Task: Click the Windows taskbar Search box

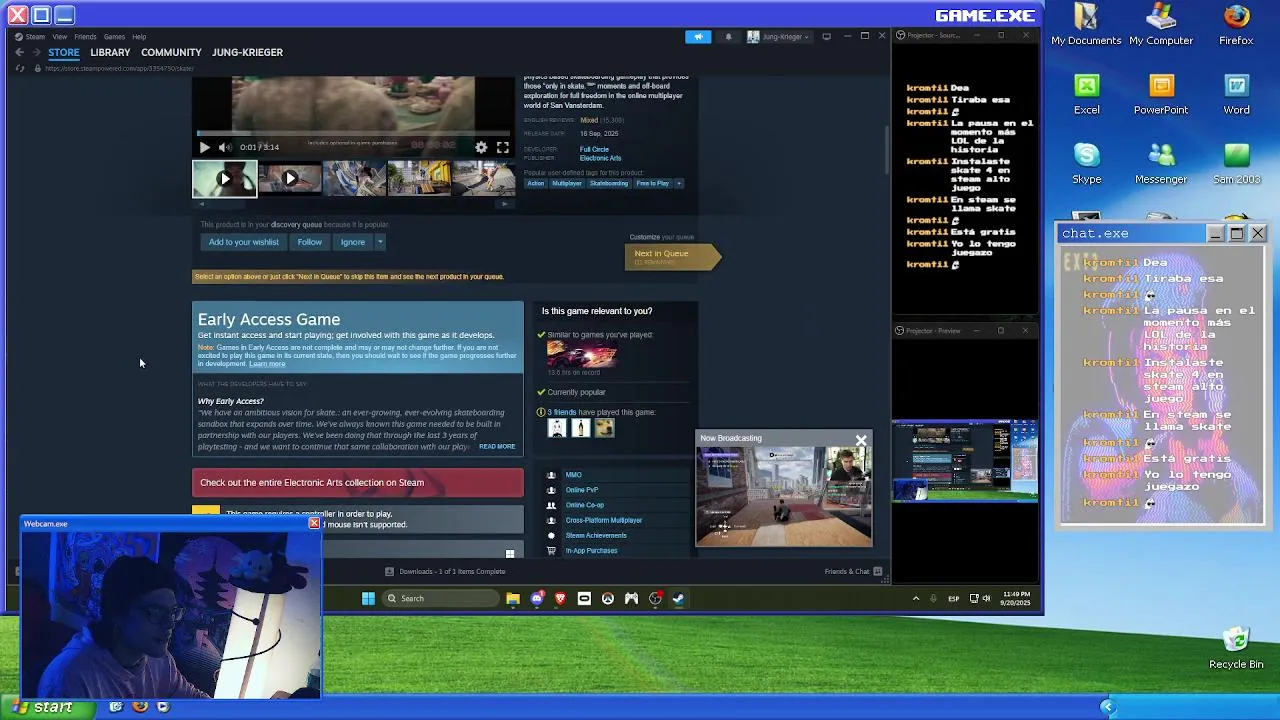Action: [x=440, y=599]
